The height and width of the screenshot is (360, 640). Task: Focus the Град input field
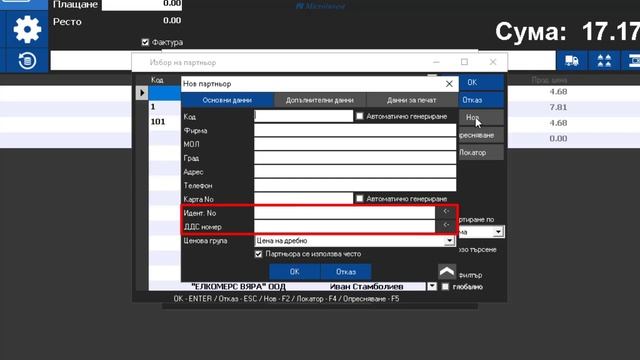[355, 158]
